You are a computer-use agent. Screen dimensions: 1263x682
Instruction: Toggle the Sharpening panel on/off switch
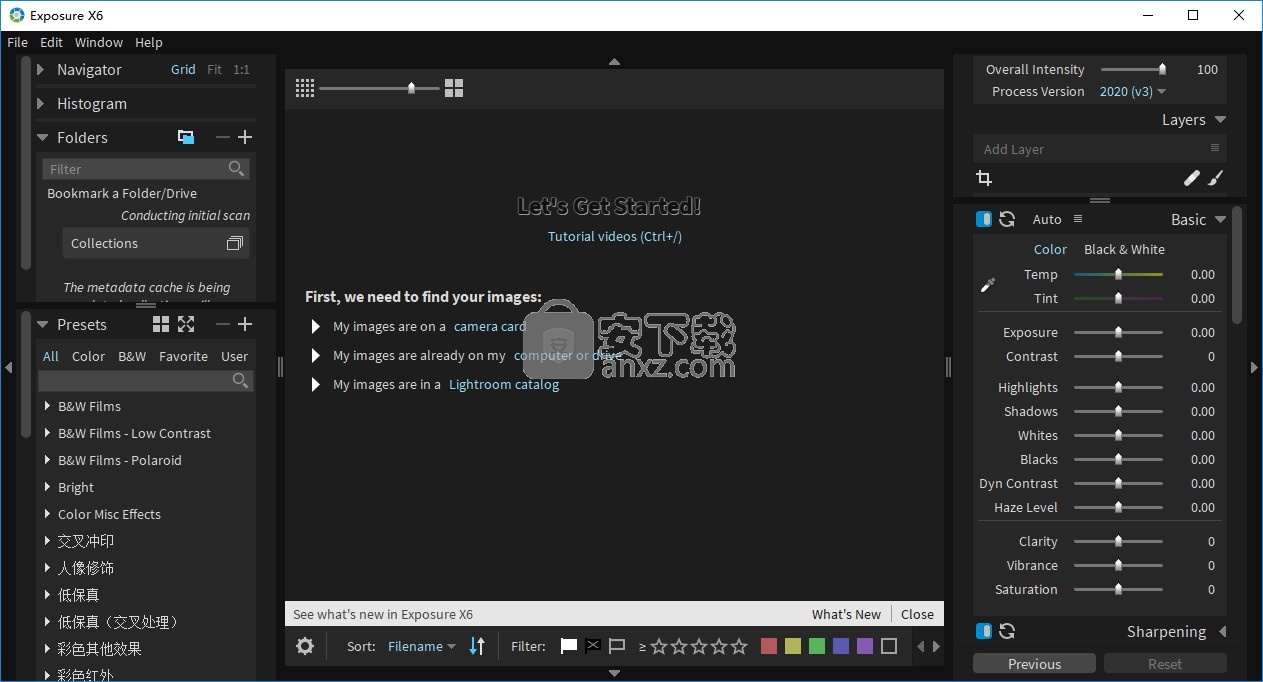tap(984, 631)
